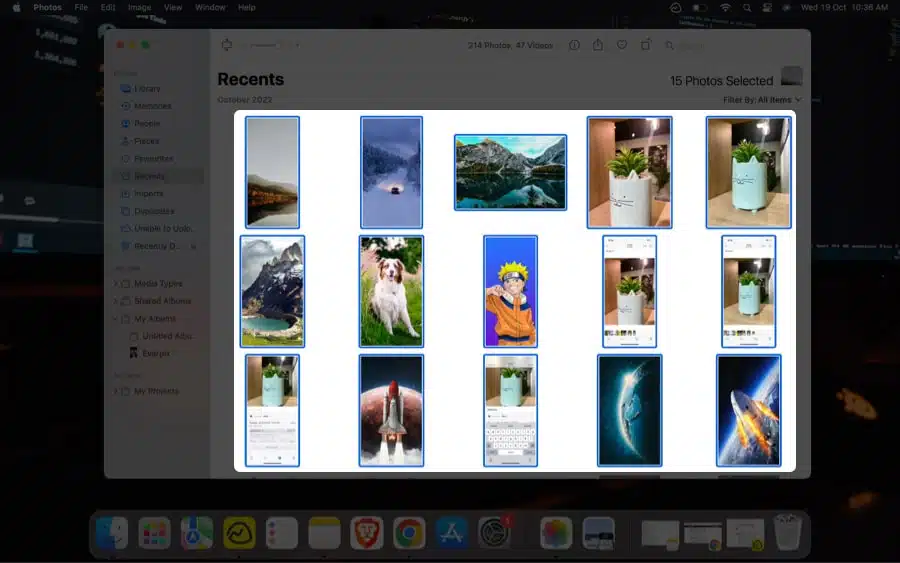Open Memories in the sidebar

[158, 106]
